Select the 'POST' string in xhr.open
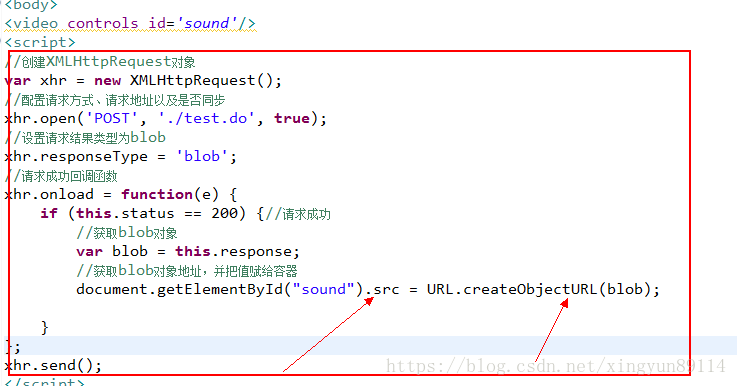 tap(112, 118)
